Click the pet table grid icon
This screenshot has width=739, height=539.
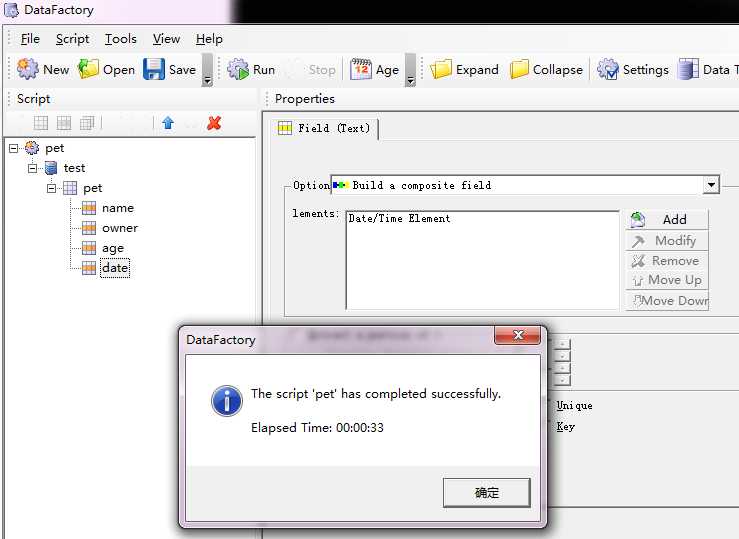[x=70, y=188]
